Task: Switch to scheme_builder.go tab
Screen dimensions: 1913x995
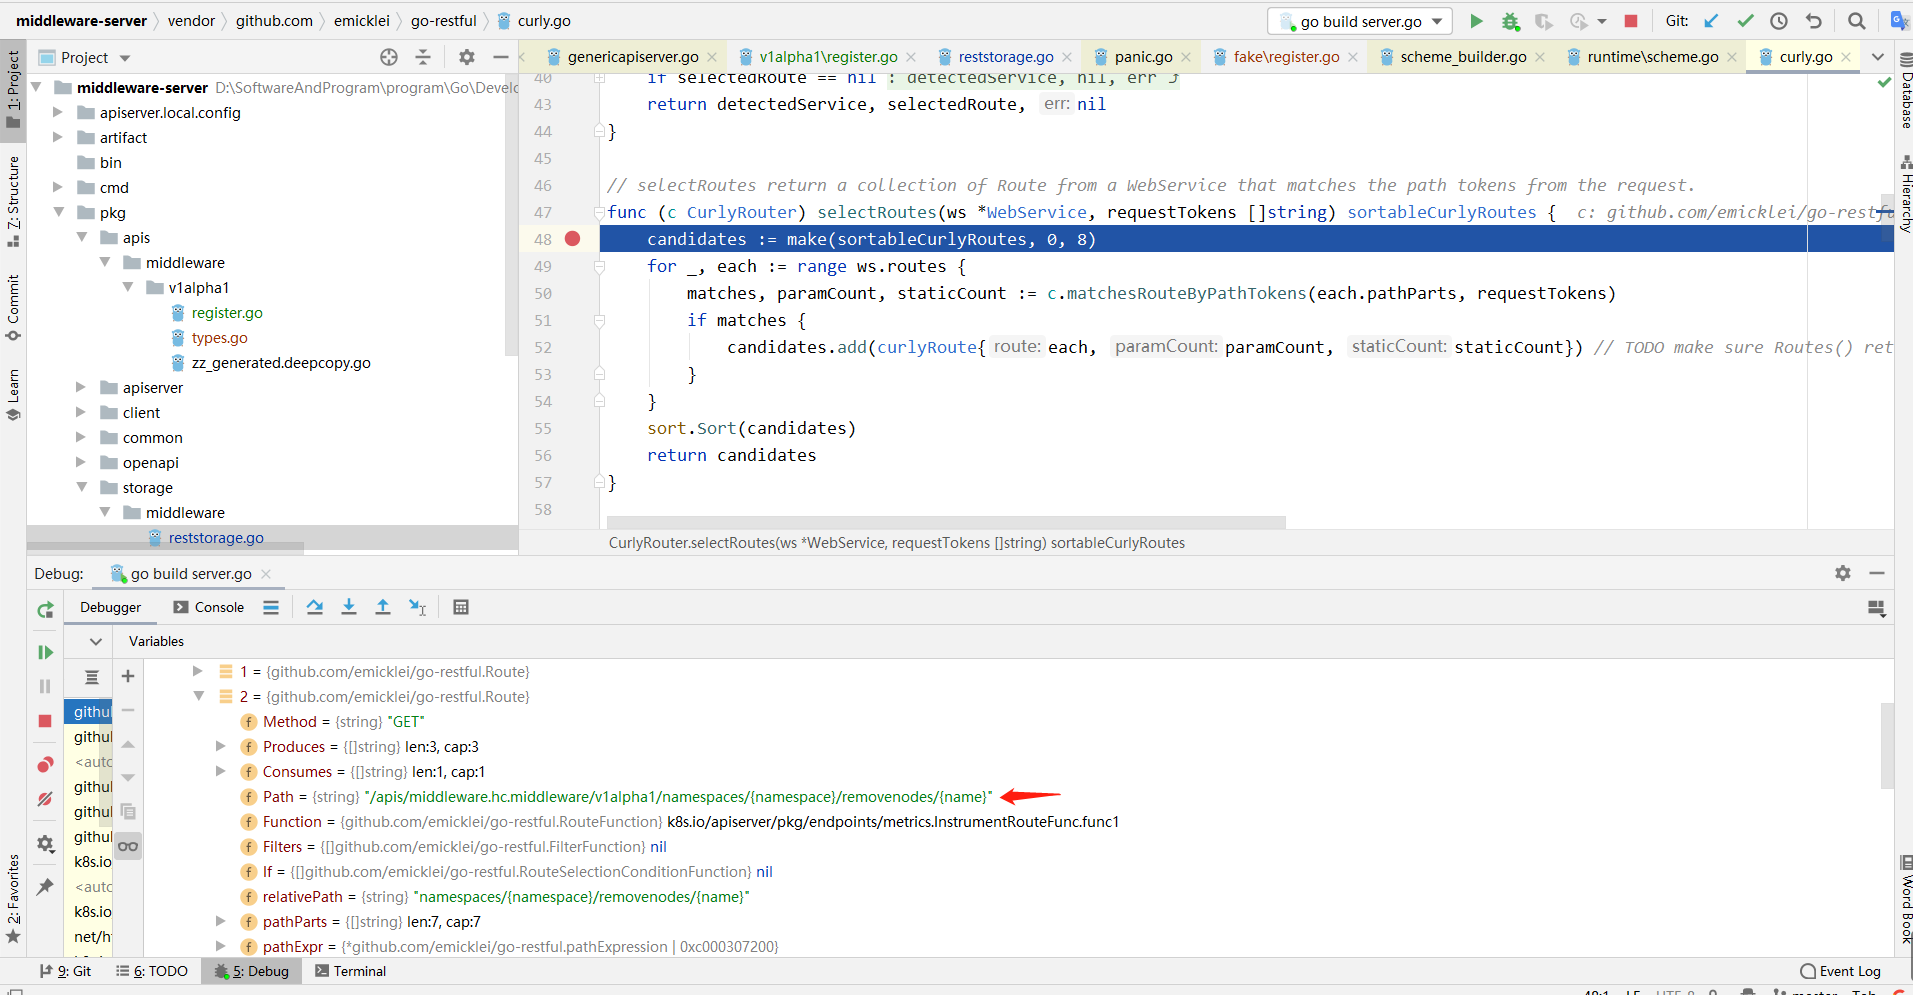Action: click(x=1462, y=57)
